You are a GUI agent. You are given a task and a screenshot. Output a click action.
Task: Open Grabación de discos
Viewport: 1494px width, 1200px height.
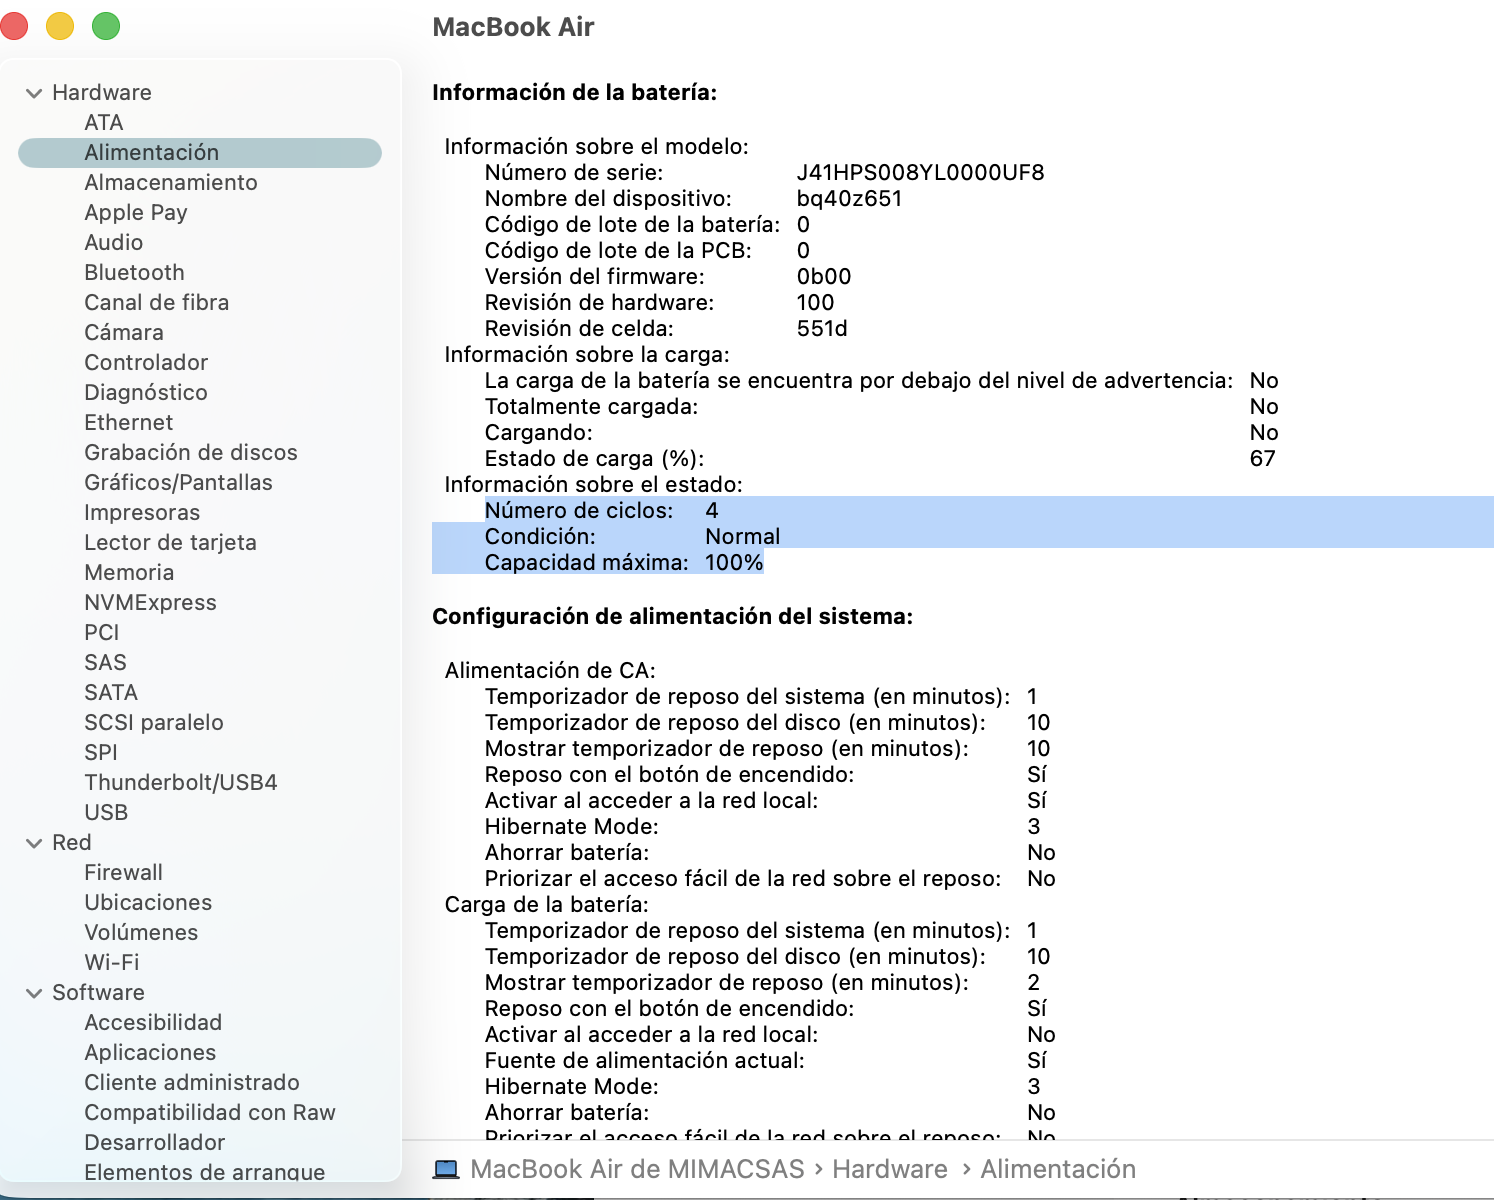[191, 452]
